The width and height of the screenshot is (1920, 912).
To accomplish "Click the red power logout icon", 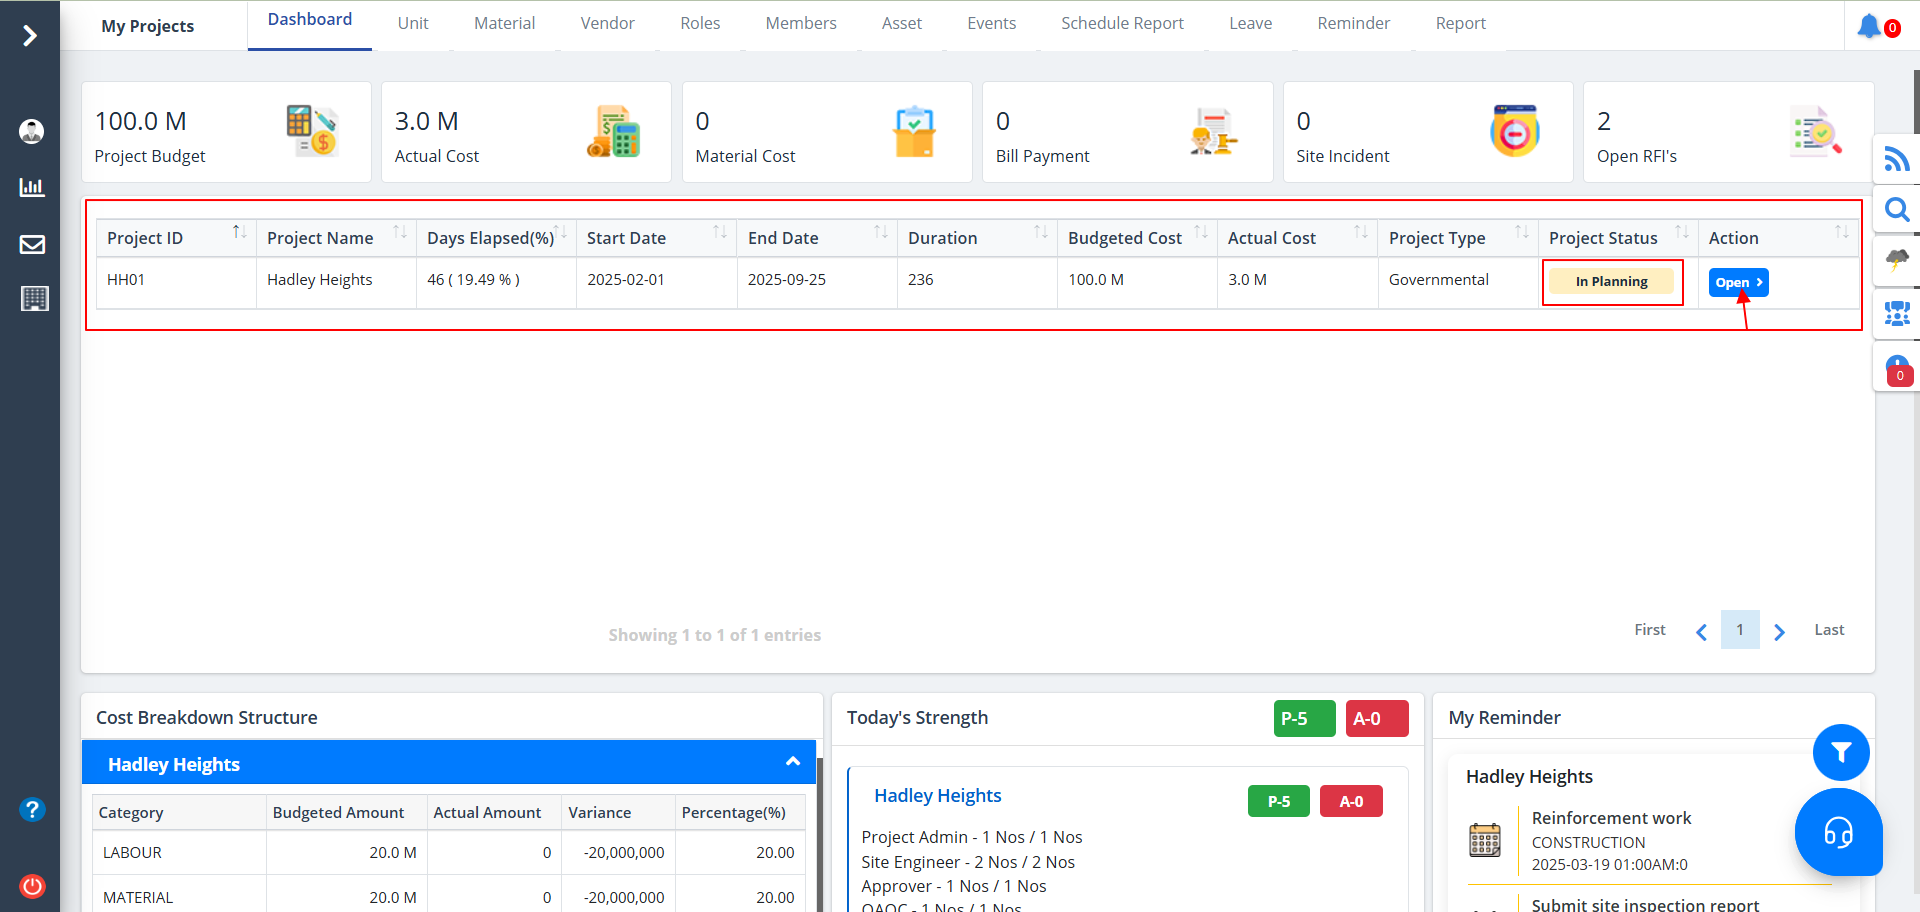I will [32, 886].
